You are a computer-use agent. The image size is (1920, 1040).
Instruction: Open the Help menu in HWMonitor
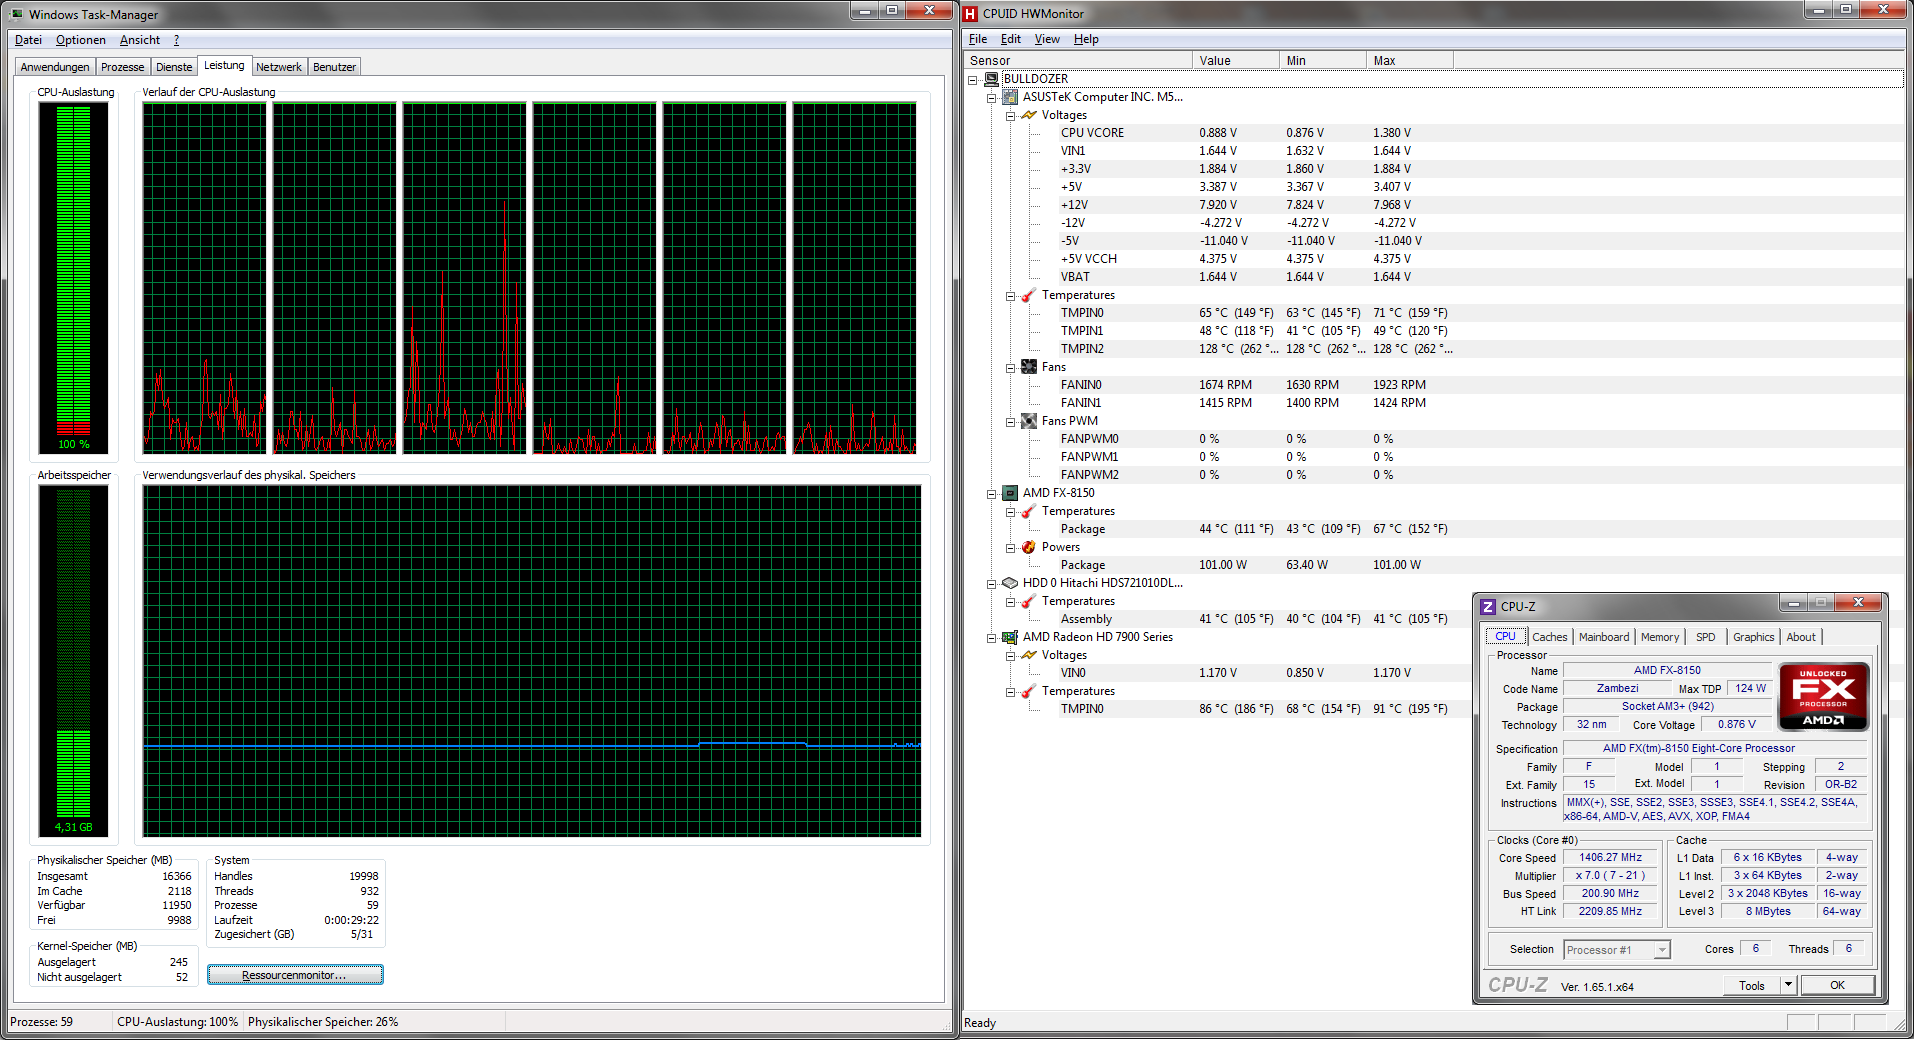[x=1086, y=39]
